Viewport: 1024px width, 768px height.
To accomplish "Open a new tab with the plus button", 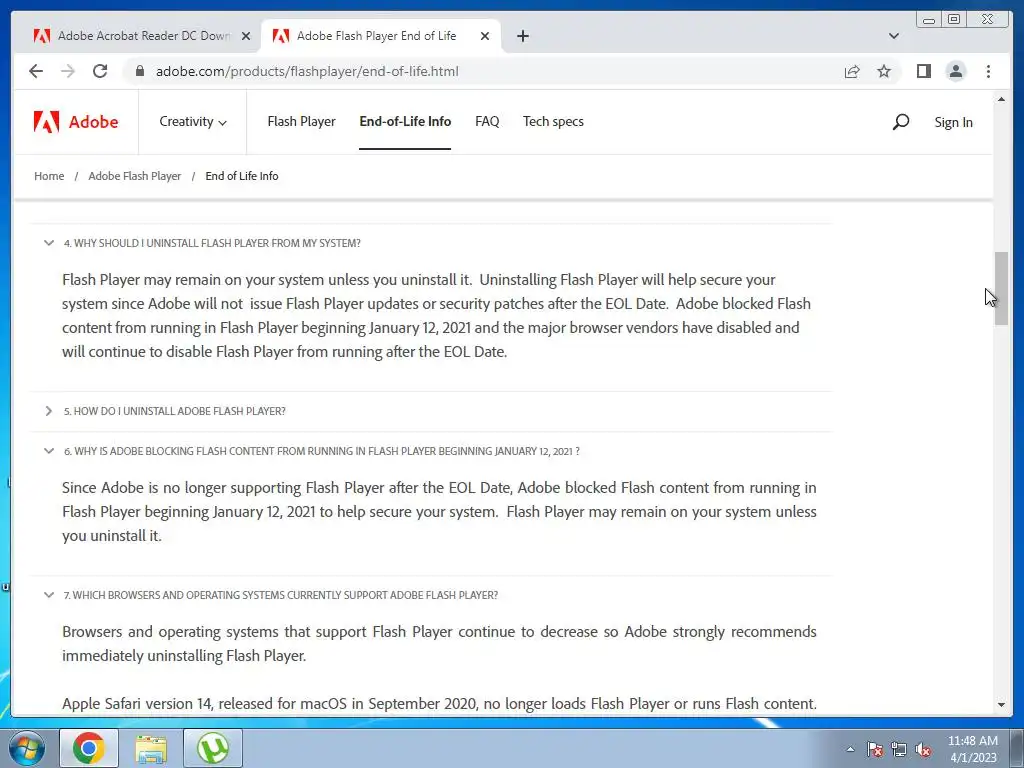I will point(522,36).
